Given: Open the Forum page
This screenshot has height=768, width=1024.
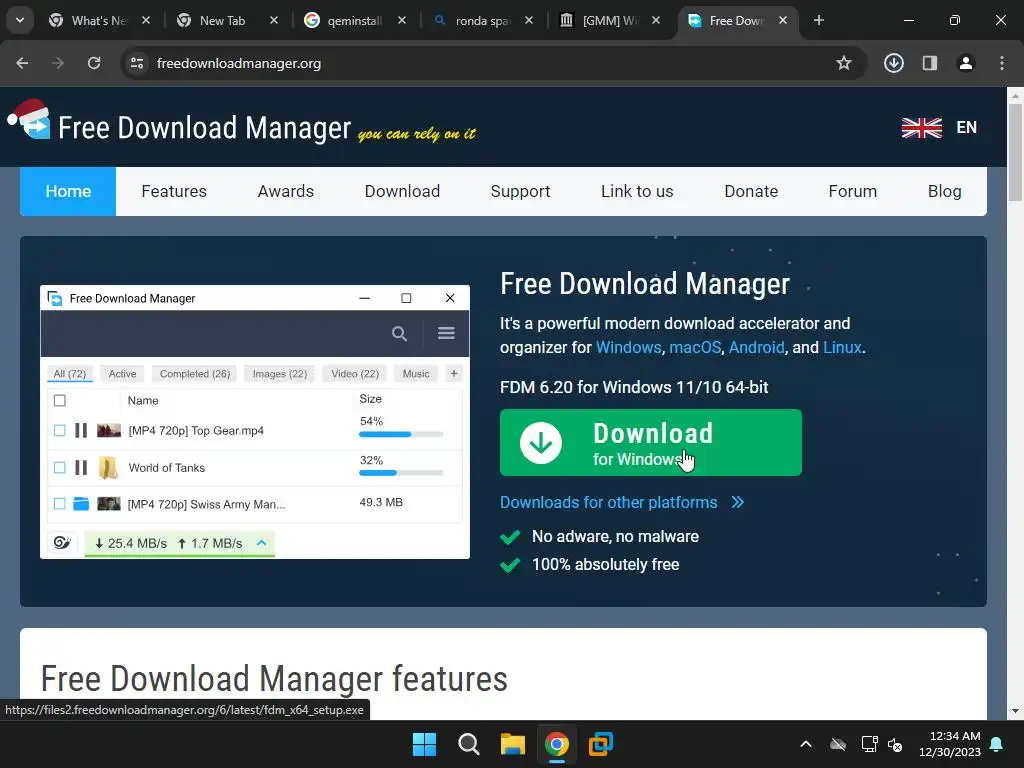Looking at the screenshot, I should 852,191.
